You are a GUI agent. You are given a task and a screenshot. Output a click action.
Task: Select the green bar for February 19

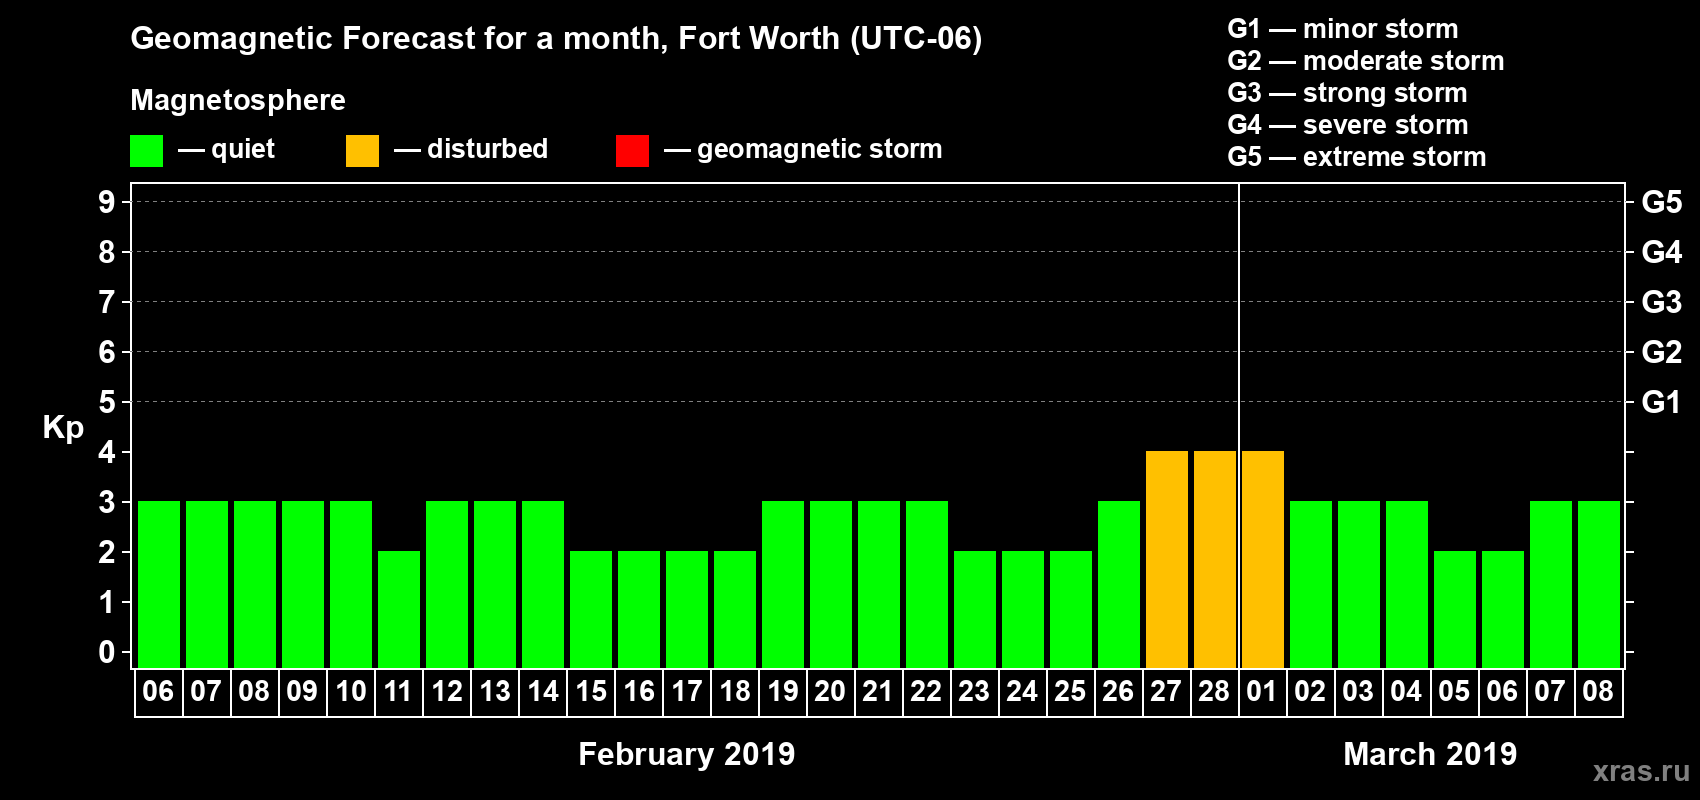click(x=783, y=585)
